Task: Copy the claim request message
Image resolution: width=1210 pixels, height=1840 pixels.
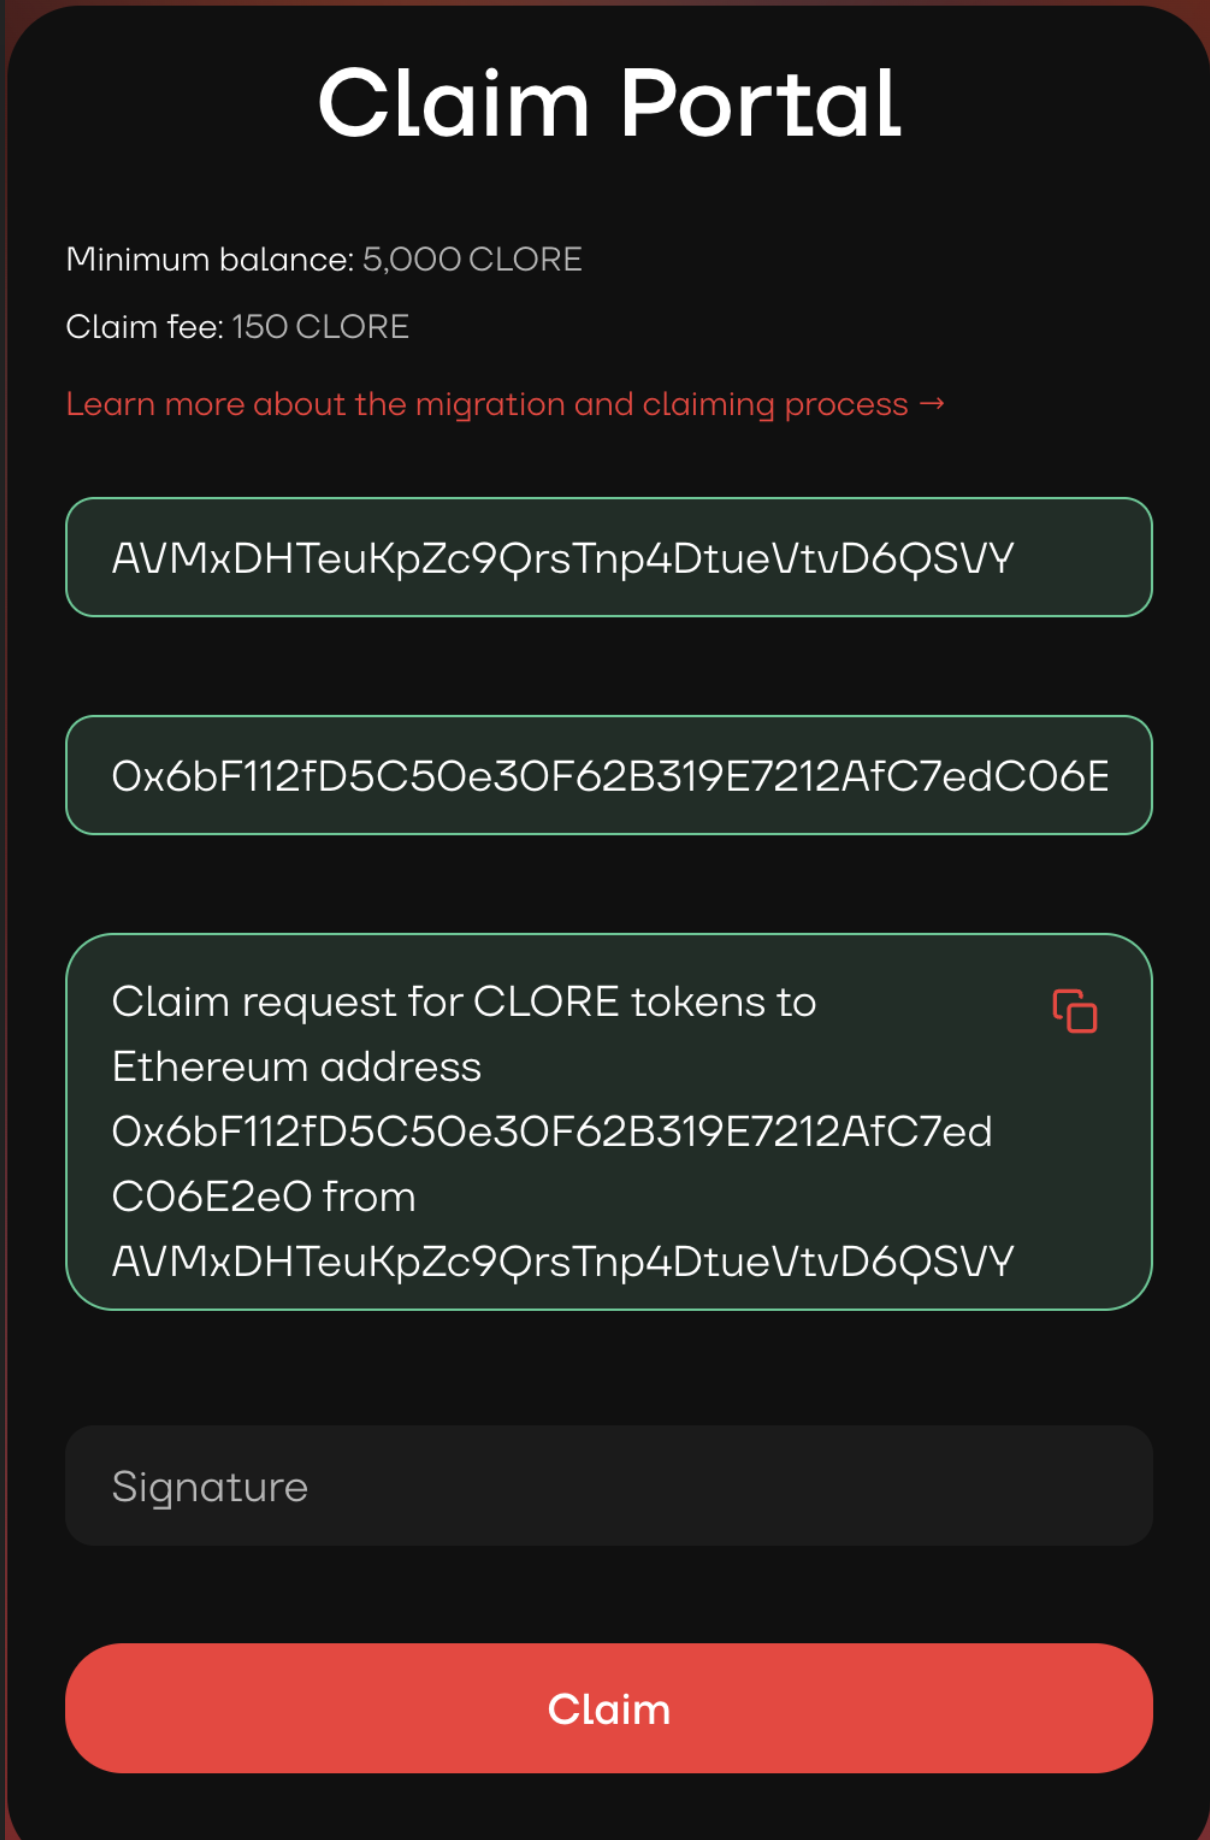Action: (1074, 1011)
